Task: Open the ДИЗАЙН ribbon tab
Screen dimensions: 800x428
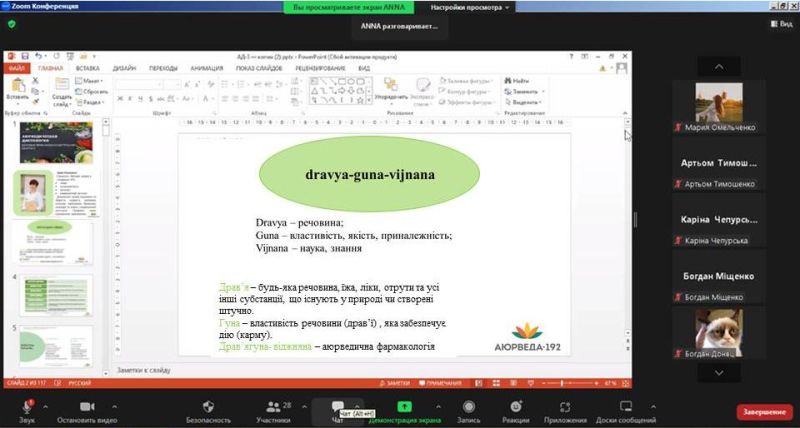Action: pos(125,68)
